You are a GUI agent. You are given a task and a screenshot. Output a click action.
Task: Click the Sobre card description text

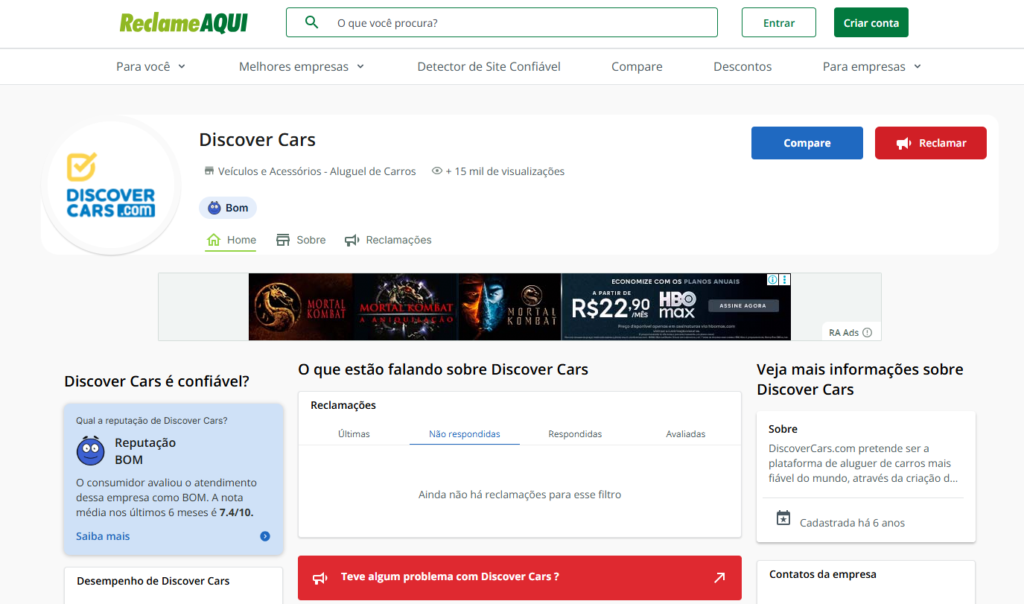click(863, 463)
